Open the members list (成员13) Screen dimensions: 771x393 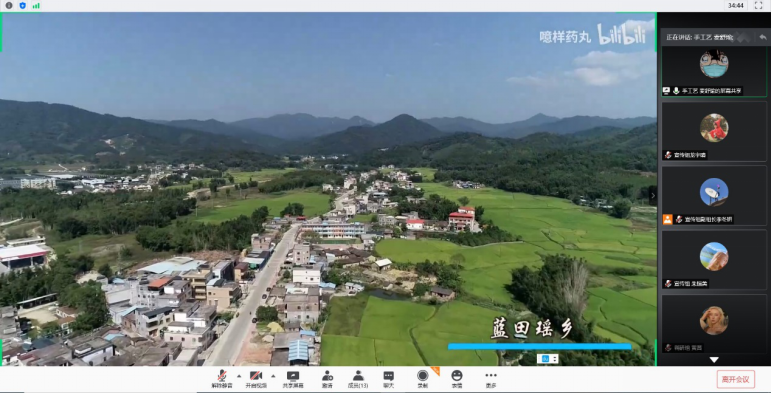358,379
